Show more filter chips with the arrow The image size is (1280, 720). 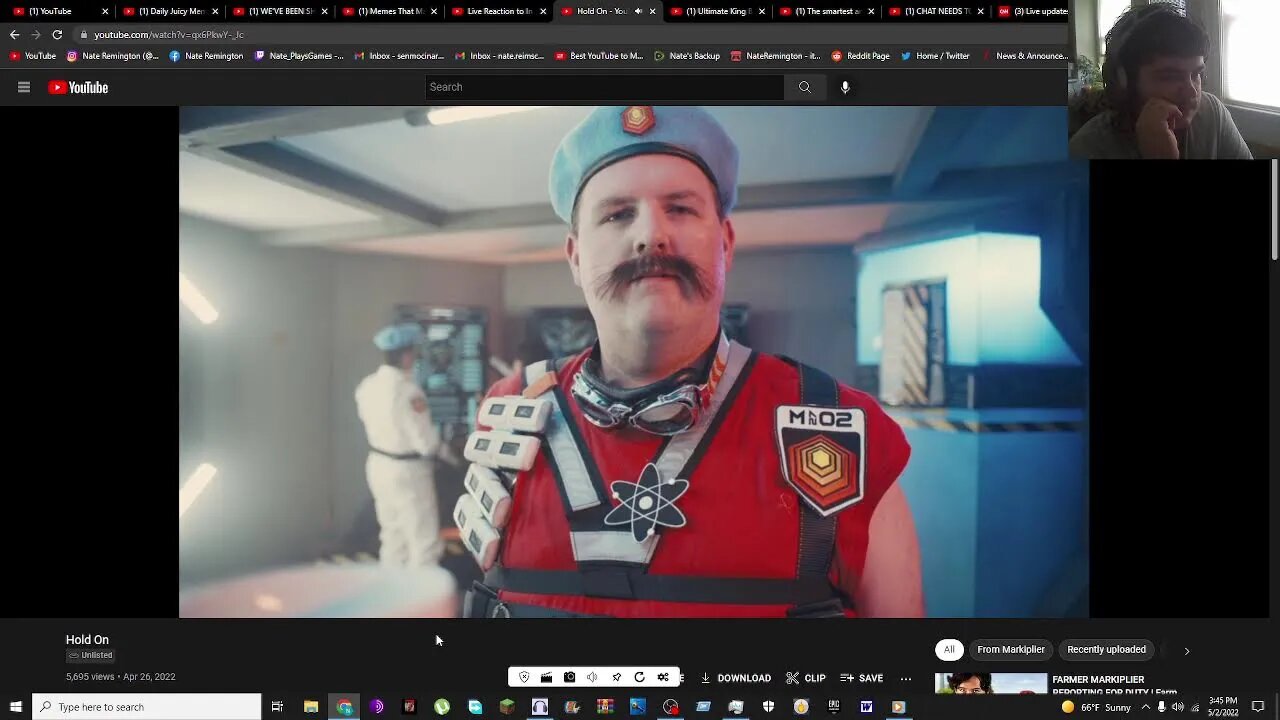click(x=1187, y=651)
